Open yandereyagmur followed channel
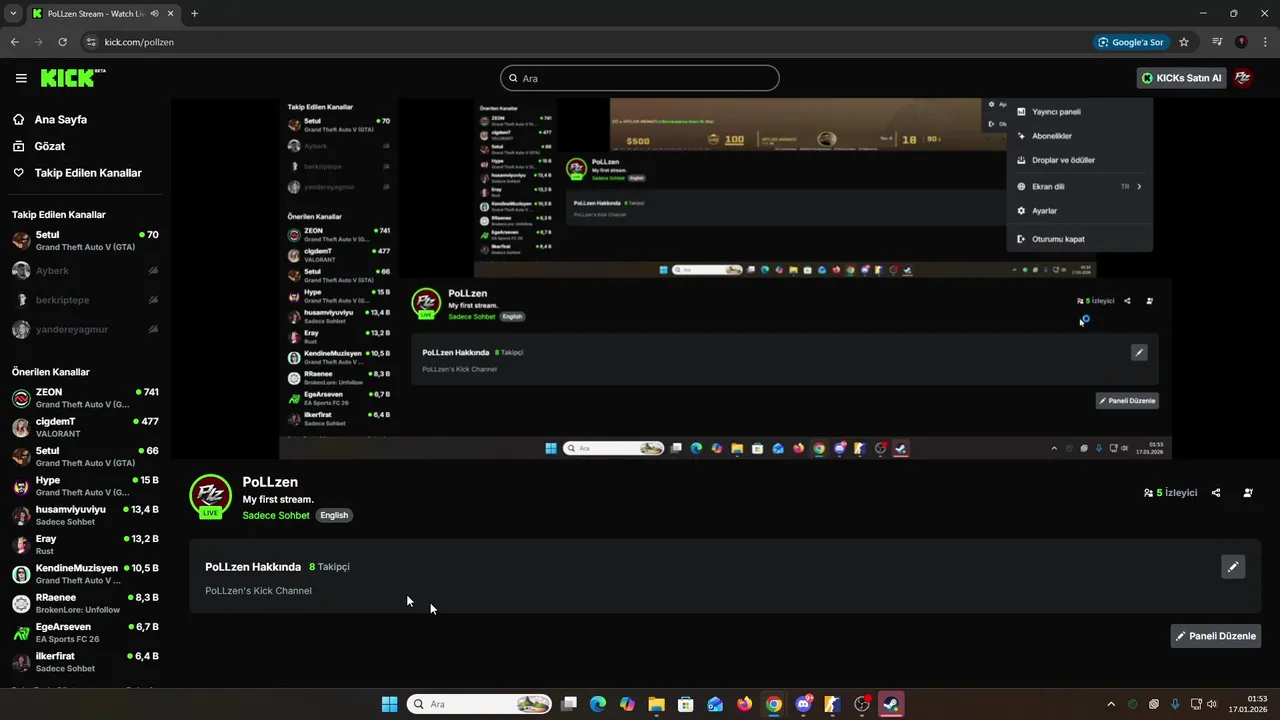Viewport: 1280px width, 720px height. click(x=85, y=329)
